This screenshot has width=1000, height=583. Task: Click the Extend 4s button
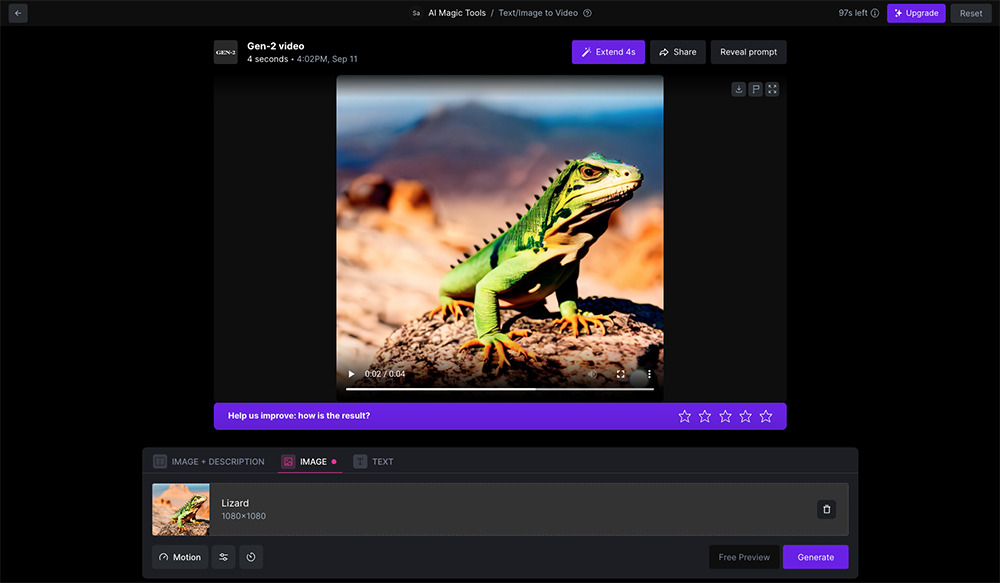click(x=608, y=52)
